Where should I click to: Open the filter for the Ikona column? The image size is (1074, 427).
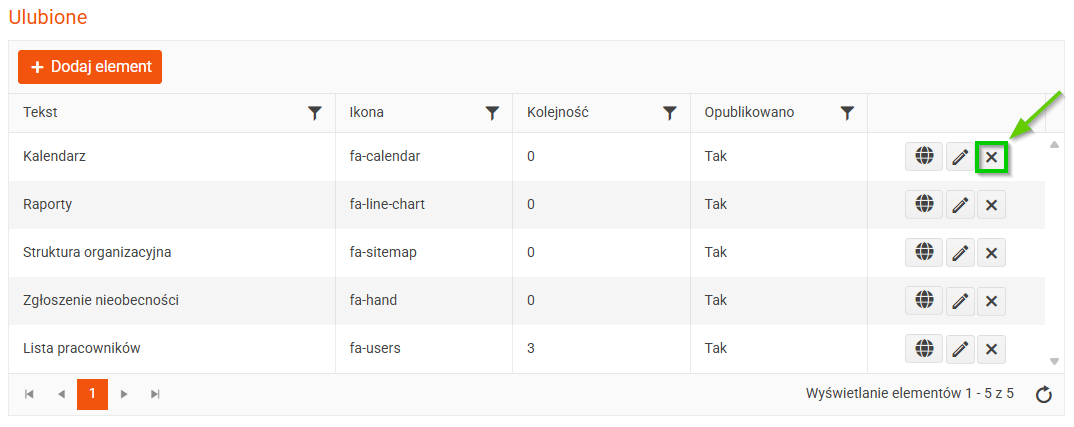492,114
